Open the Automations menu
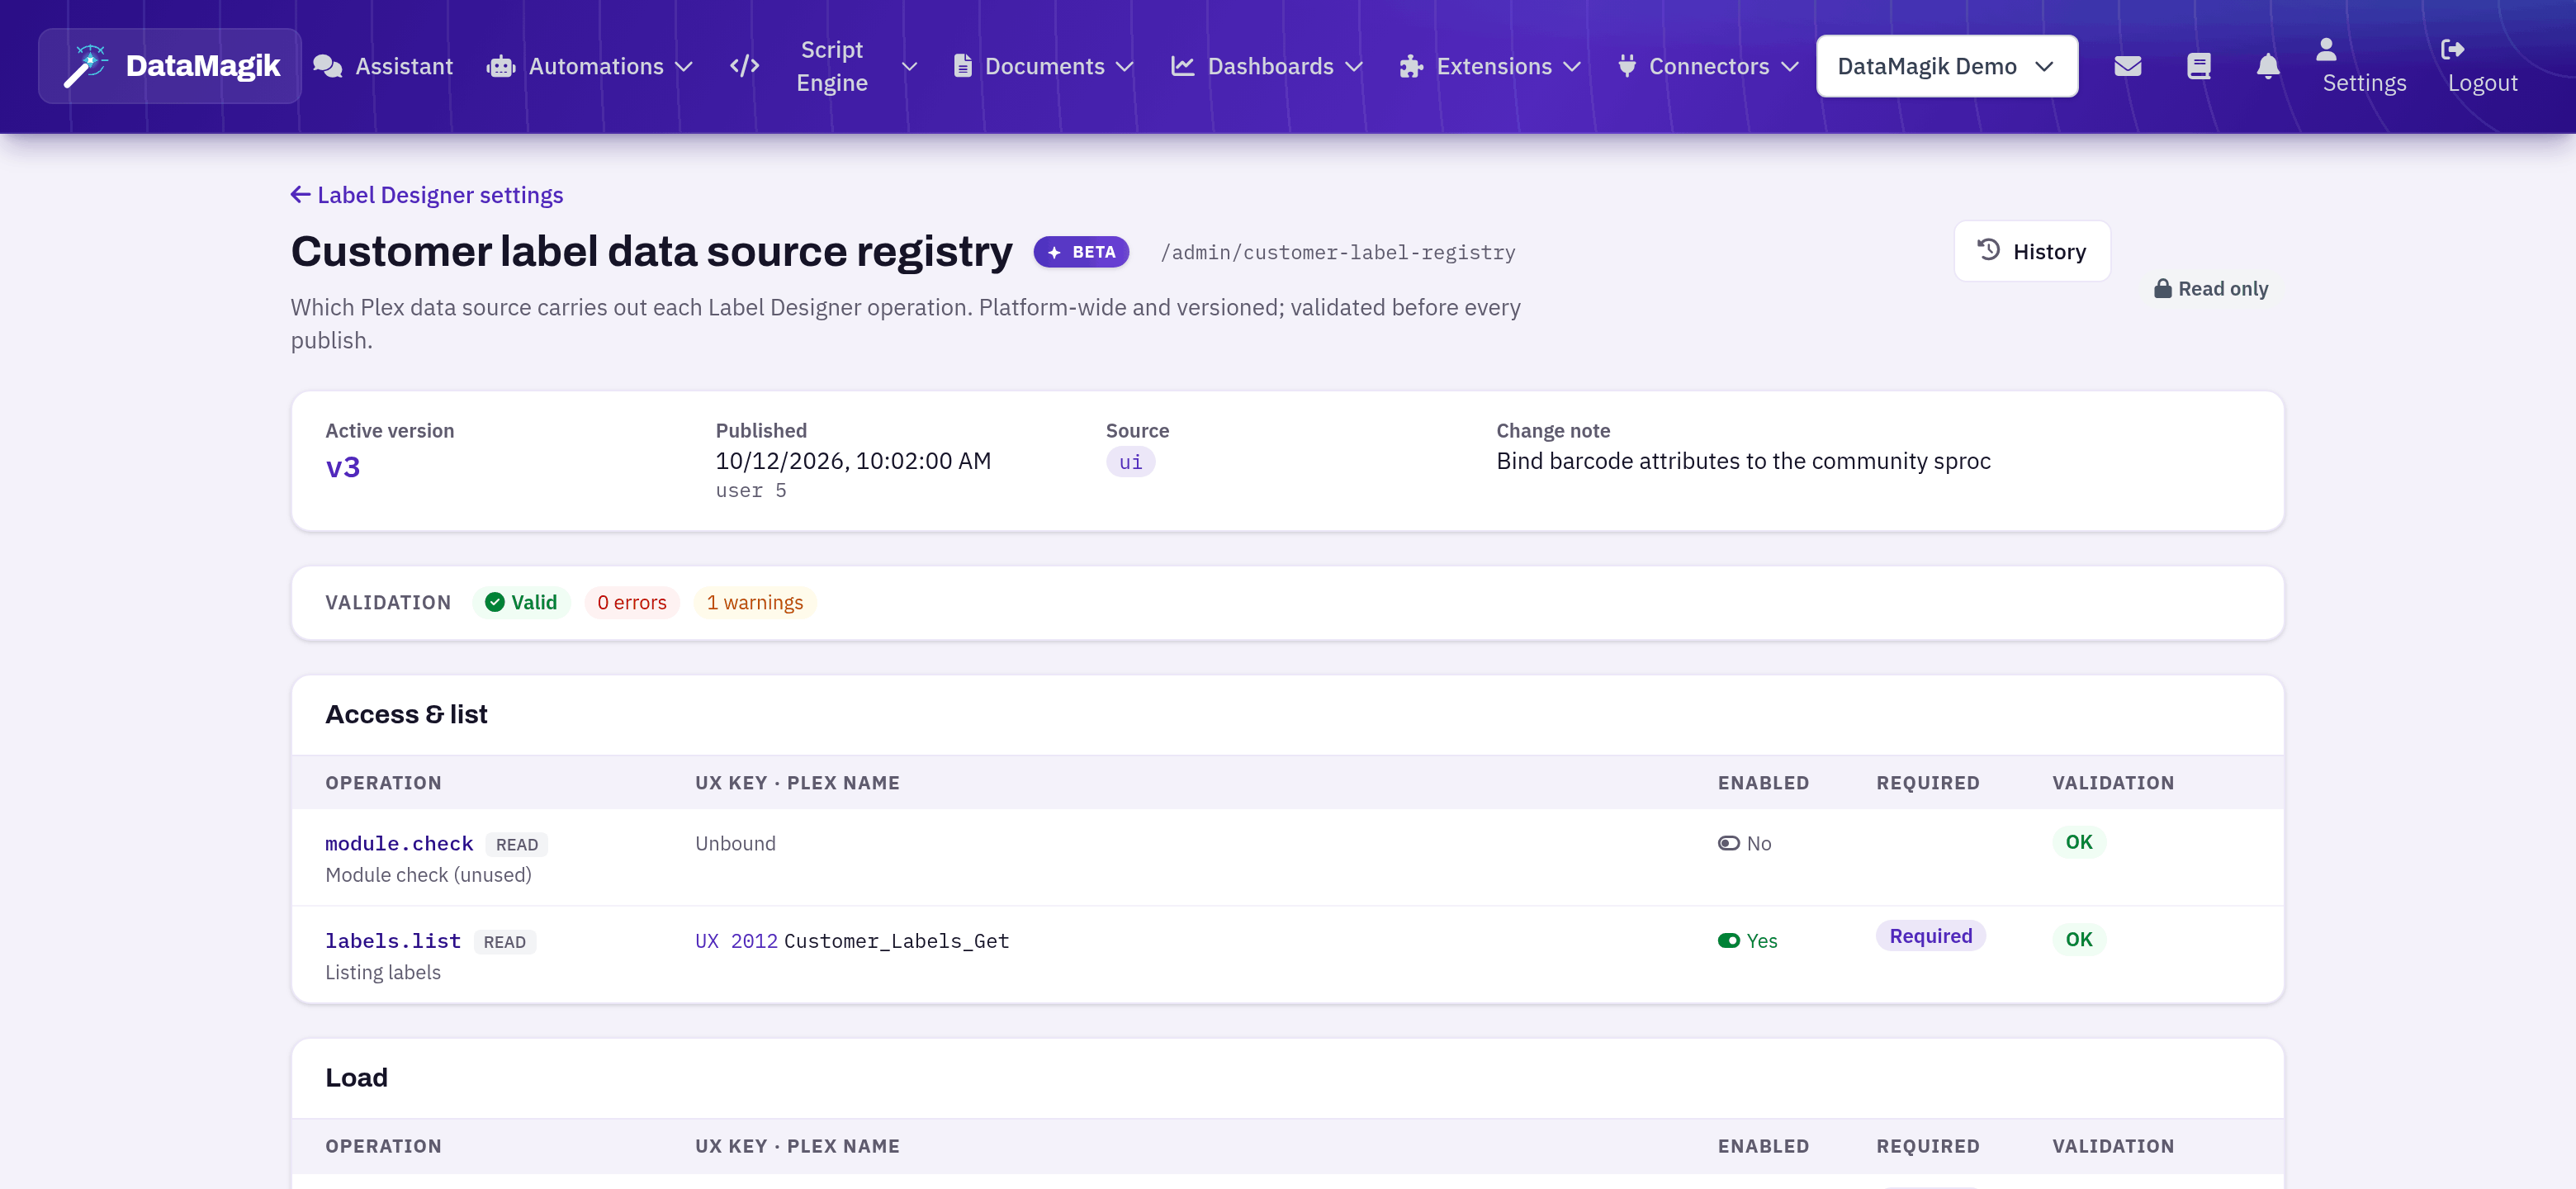The height and width of the screenshot is (1189, 2576). coord(590,66)
